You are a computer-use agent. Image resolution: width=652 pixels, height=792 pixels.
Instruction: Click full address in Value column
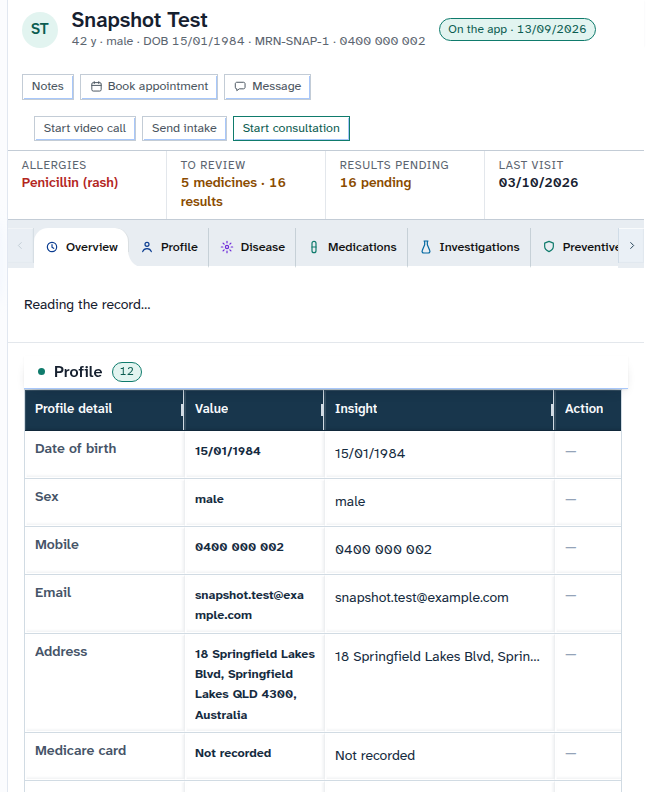[255, 684]
